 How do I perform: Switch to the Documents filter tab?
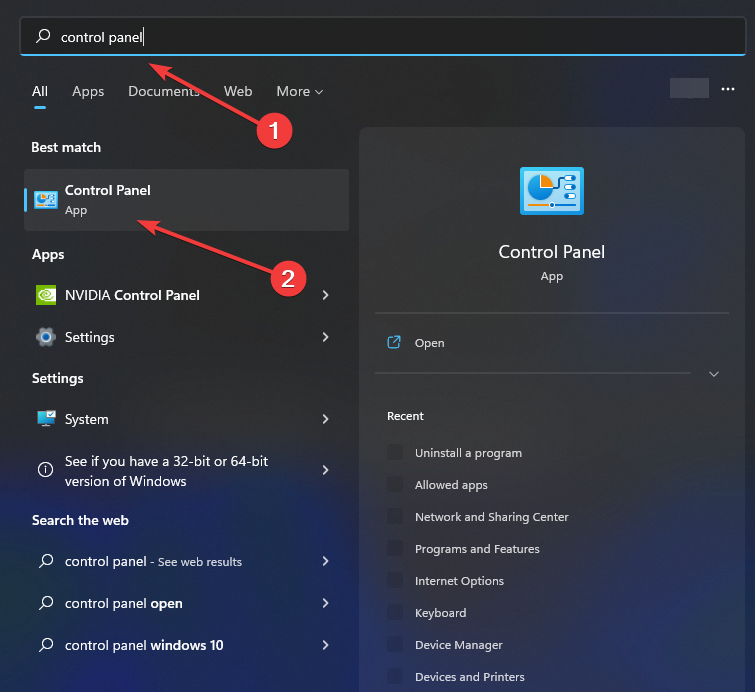[164, 91]
